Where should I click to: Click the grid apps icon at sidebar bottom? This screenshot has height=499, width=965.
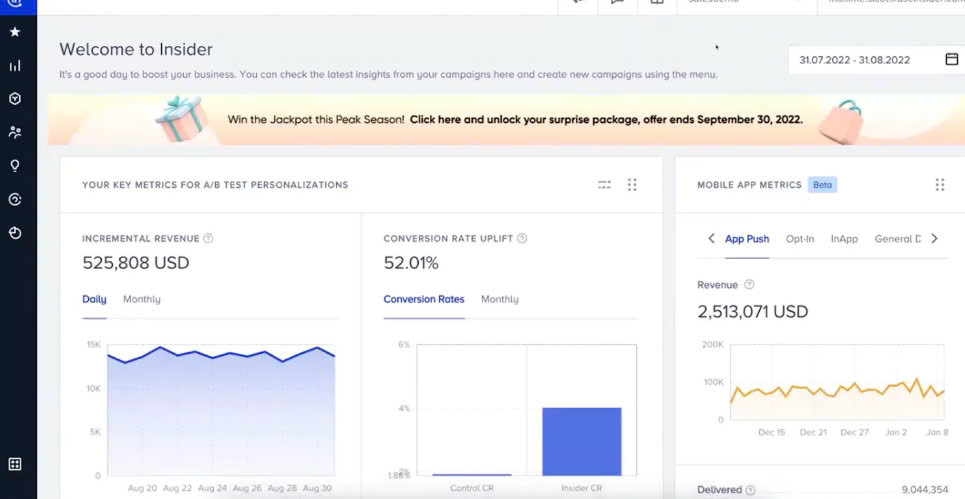[15, 464]
